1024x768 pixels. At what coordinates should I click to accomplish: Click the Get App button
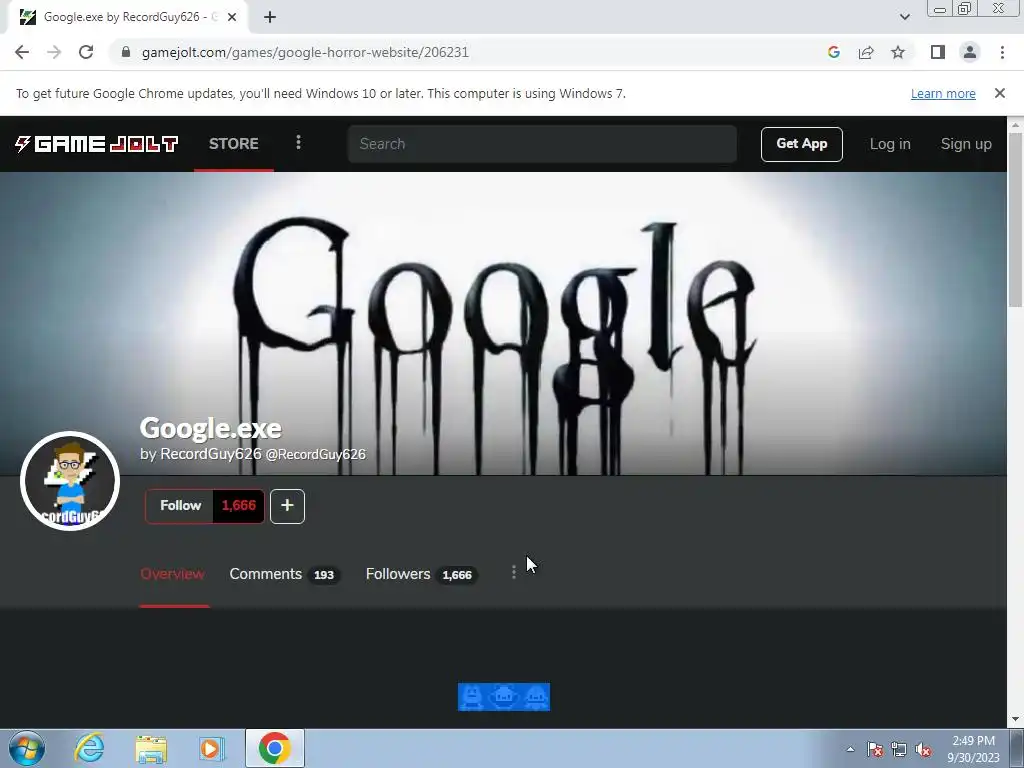coord(801,144)
